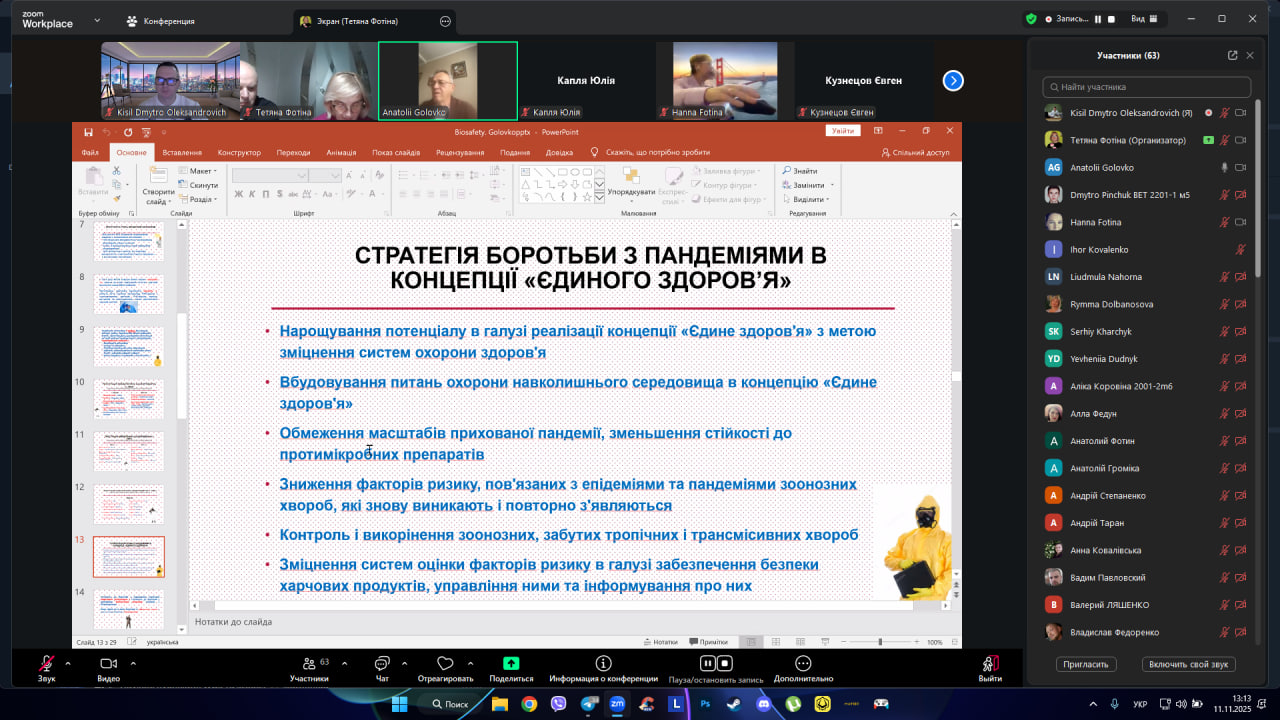The height and width of the screenshot is (720, 1280).
Task: Turn on camera with the Видео button
Action: [x=108, y=664]
